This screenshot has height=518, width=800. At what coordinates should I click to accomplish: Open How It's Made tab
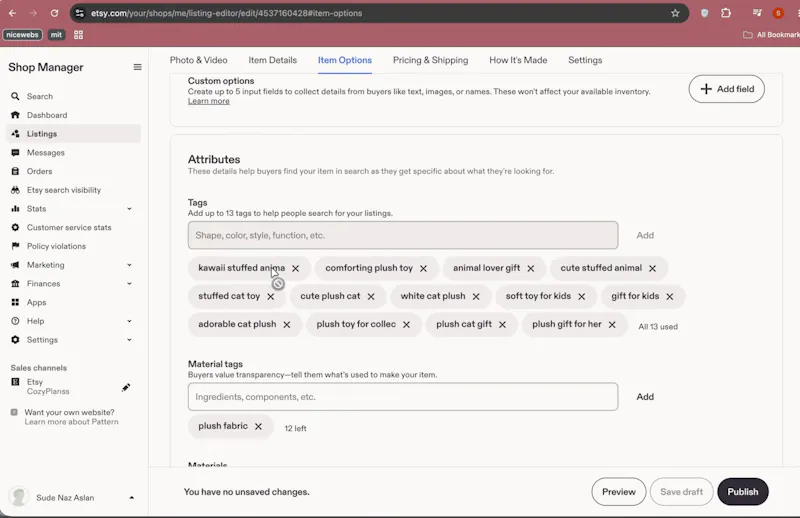(x=518, y=60)
